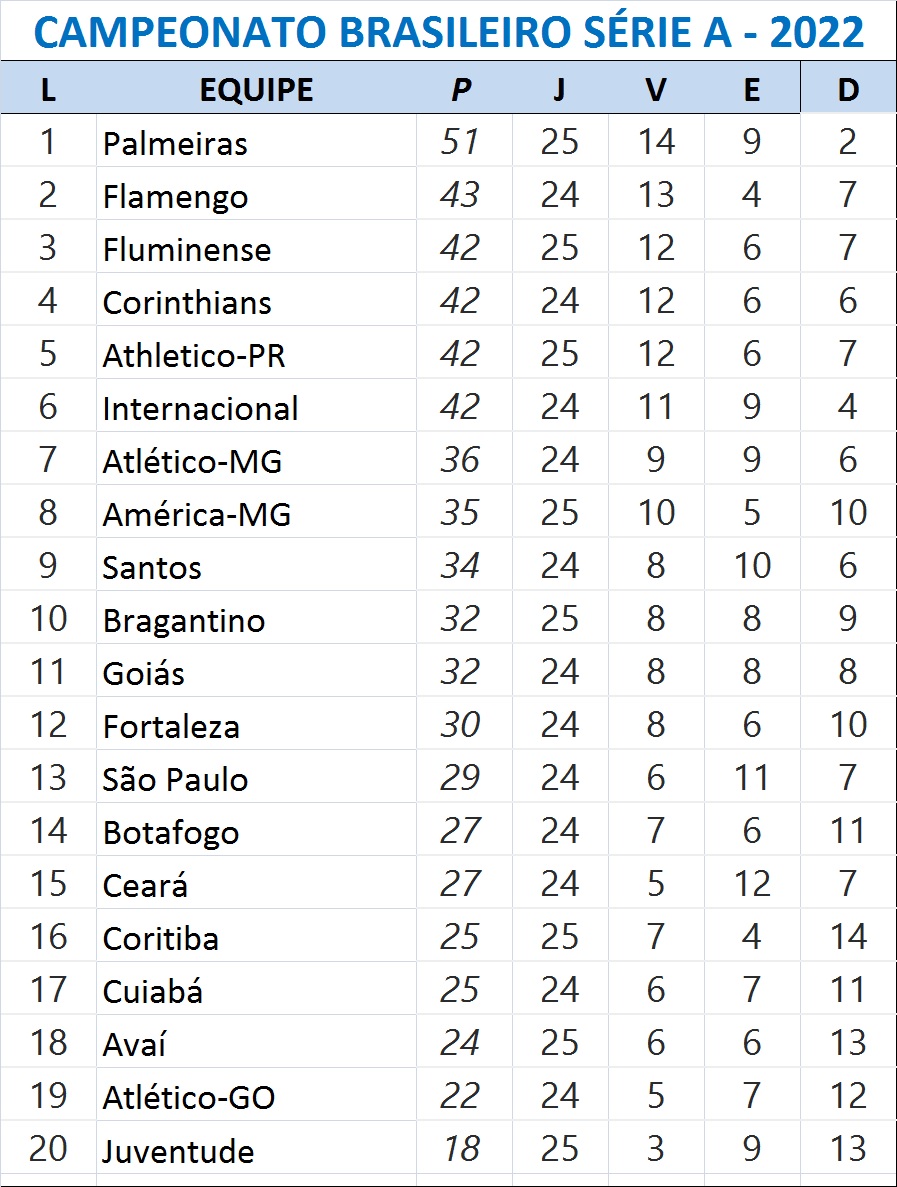This screenshot has width=897, height=1187.
Task: Click the V victories column header
Action: [656, 89]
